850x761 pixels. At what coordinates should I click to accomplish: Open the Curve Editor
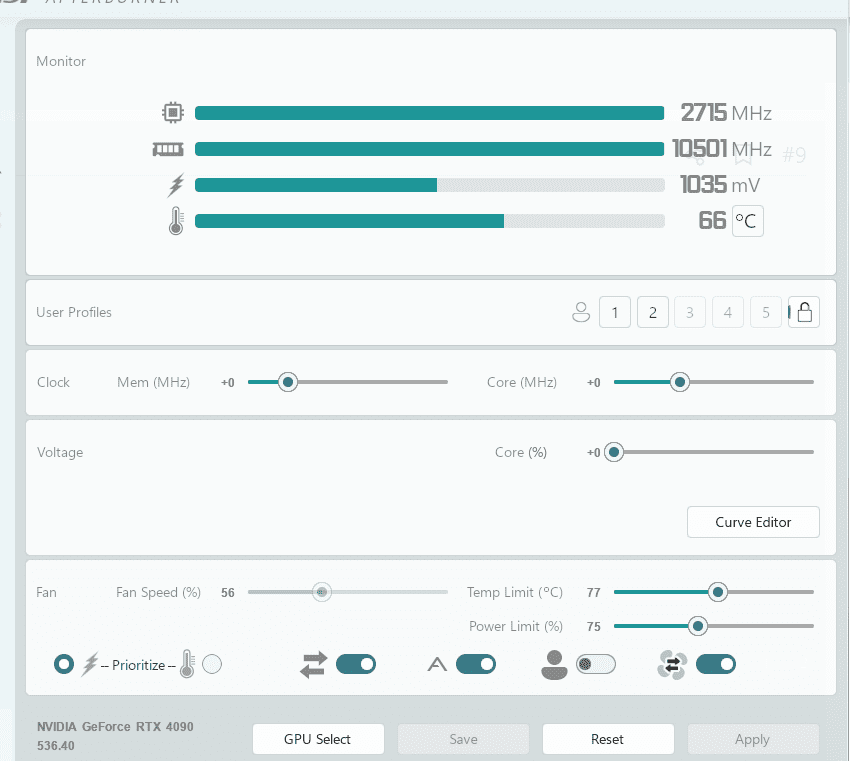(x=753, y=522)
